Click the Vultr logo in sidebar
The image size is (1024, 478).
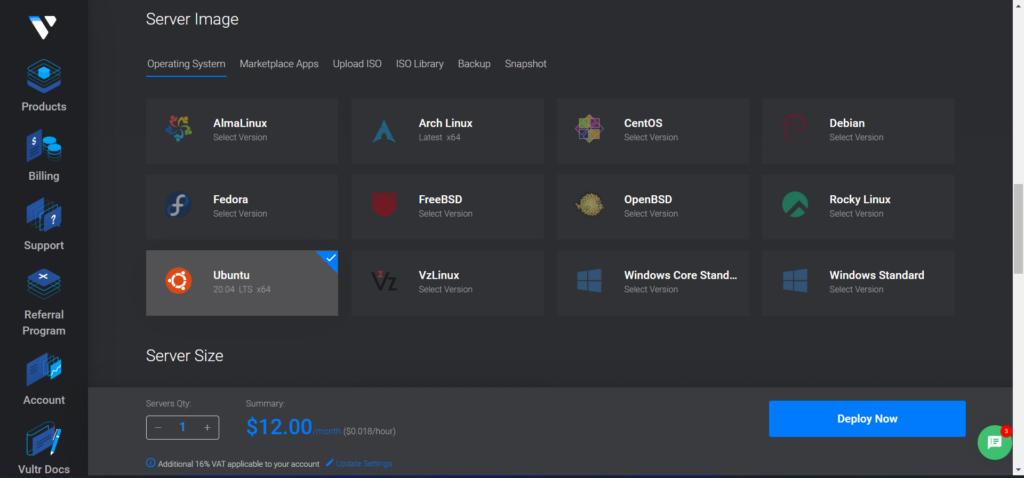pyautogui.click(x=43, y=27)
